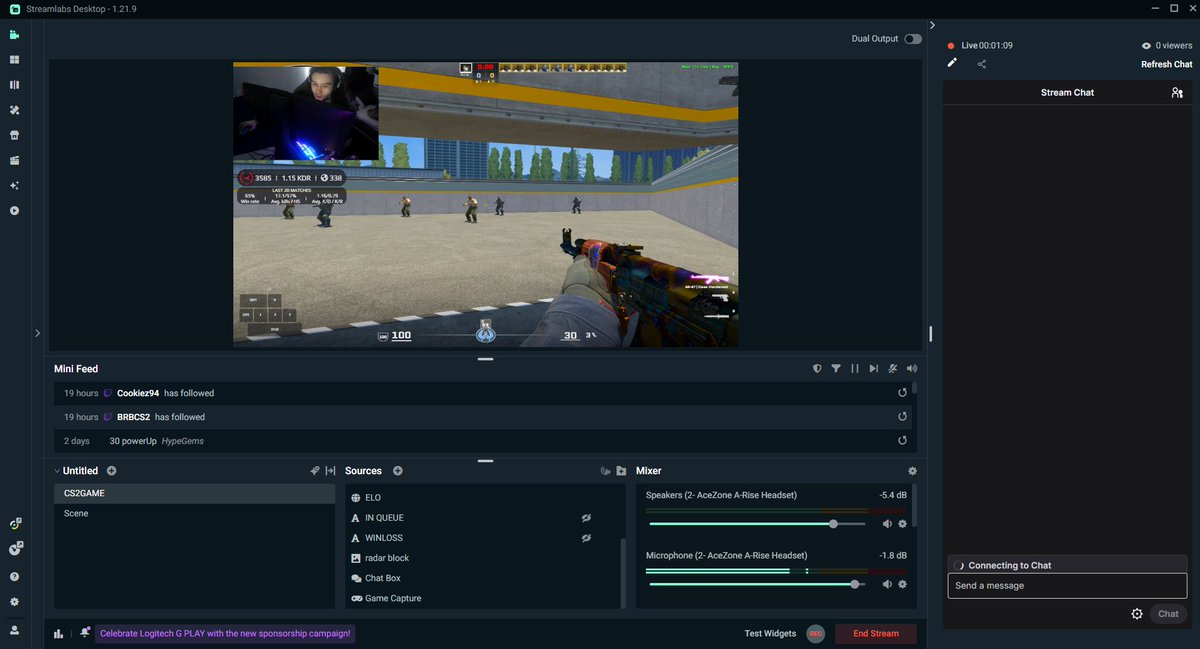Screen dimensions: 1200x649
Task: Pause the Mini Feed alert queue
Action: click(855, 369)
